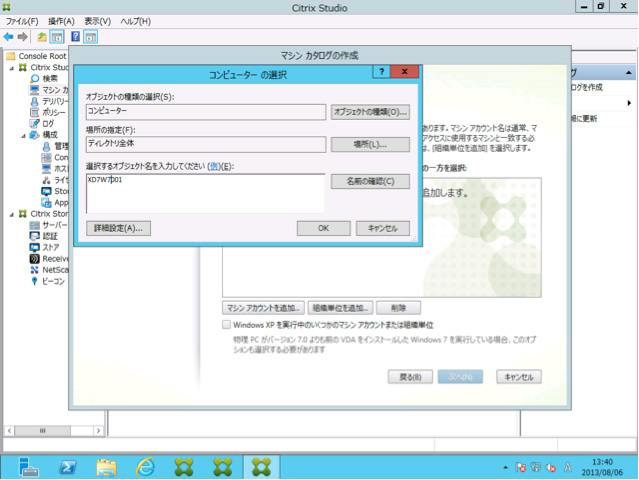Image resolution: width=639 pixels, height=480 pixels.
Task: Open the ファイル(F) menu
Action: point(22,21)
